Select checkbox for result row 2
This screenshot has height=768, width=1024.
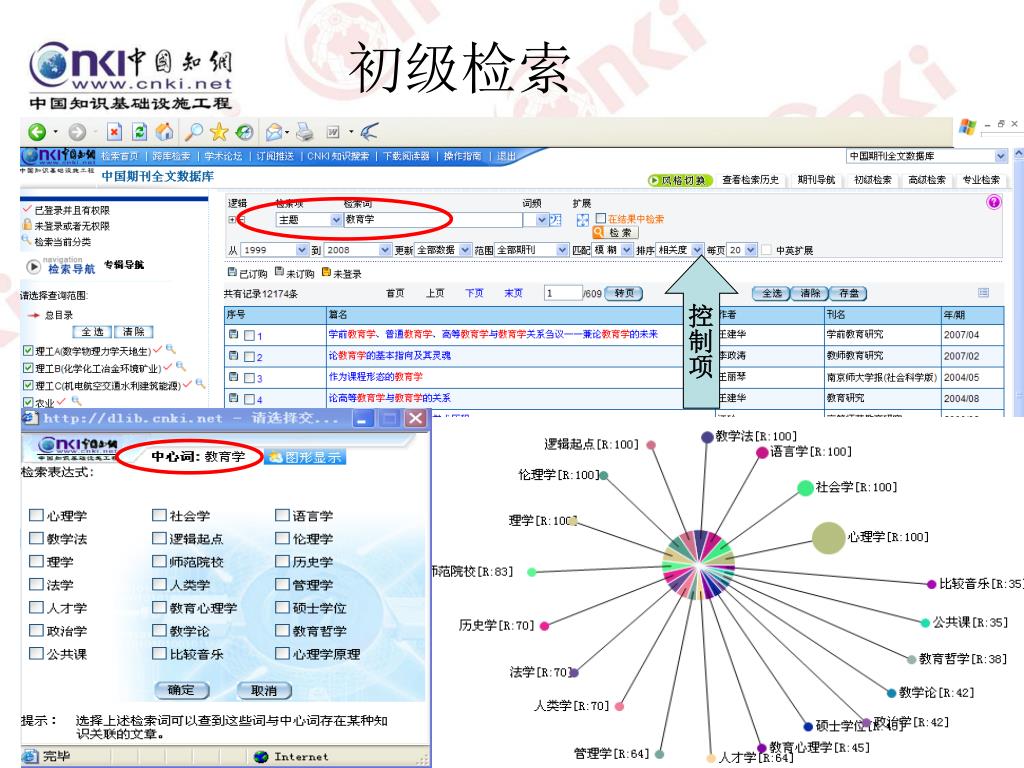[249, 357]
